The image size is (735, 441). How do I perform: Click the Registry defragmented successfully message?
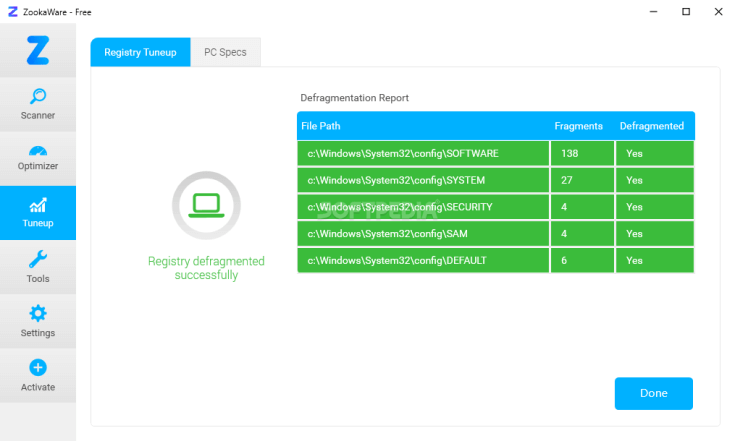[x=206, y=268]
